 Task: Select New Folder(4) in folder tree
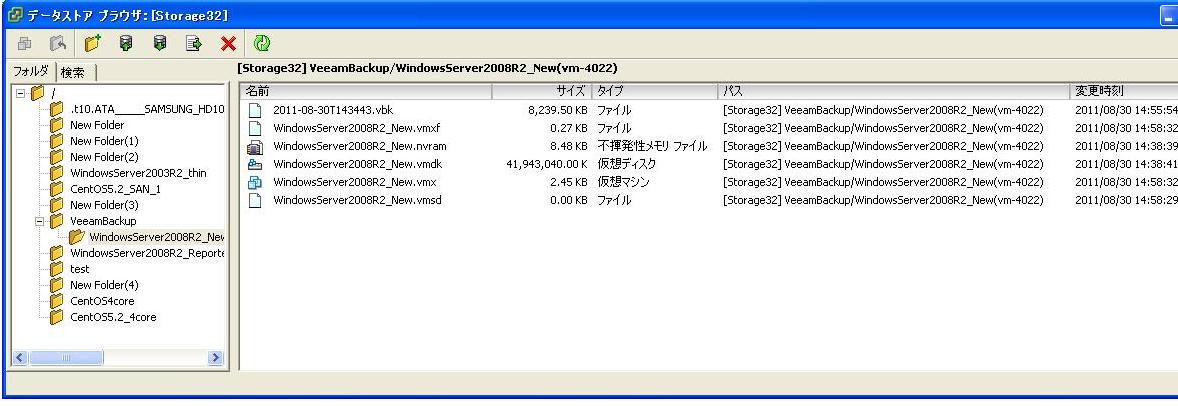(104, 285)
